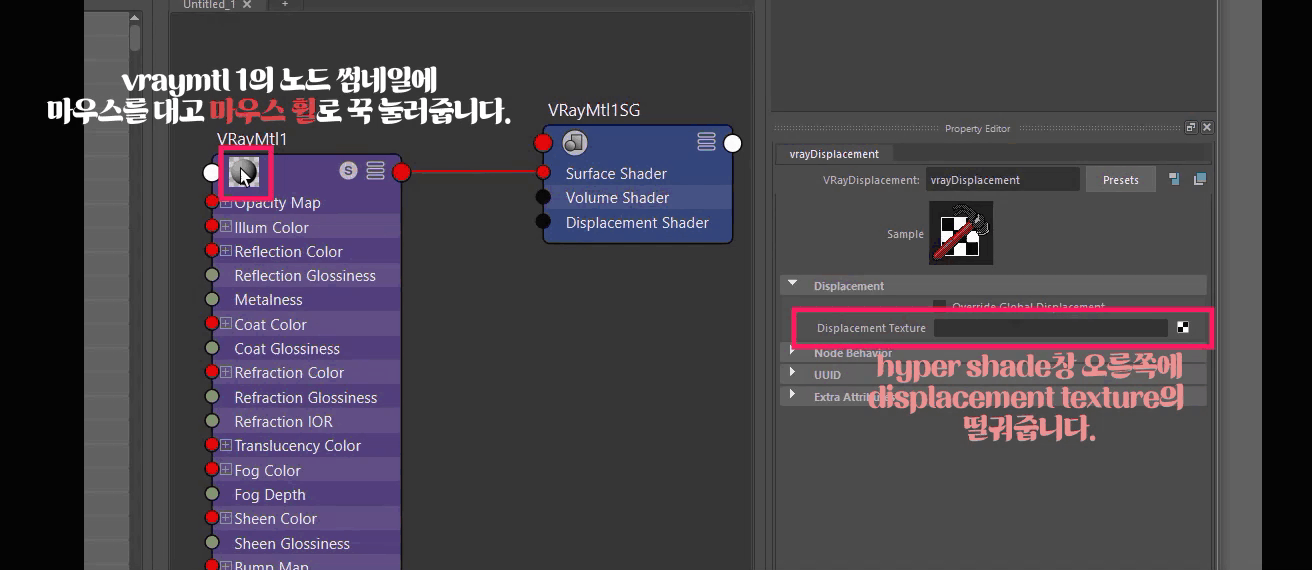The height and width of the screenshot is (570, 1312).
Task: Click the Volume Shader input port
Action: 543,197
